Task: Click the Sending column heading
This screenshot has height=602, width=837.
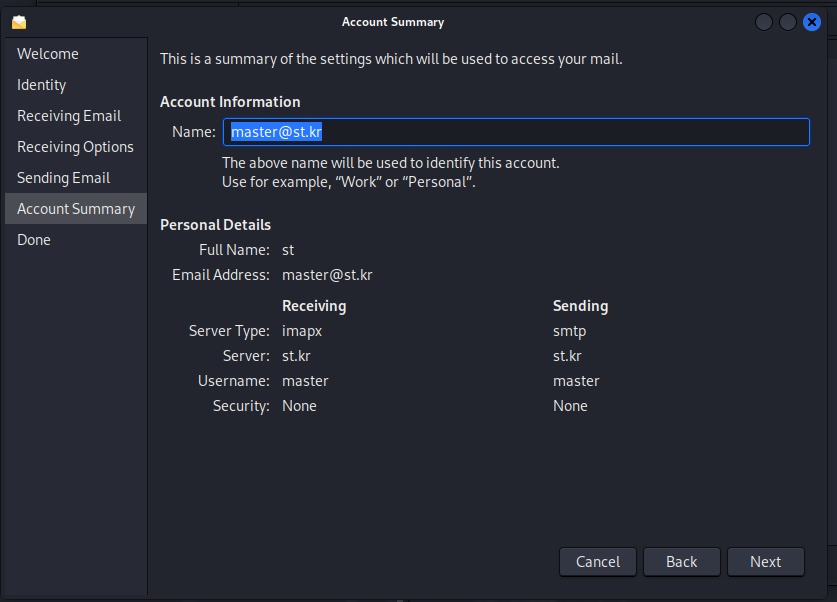Action: pyautogui.click(x=580, y=306)
